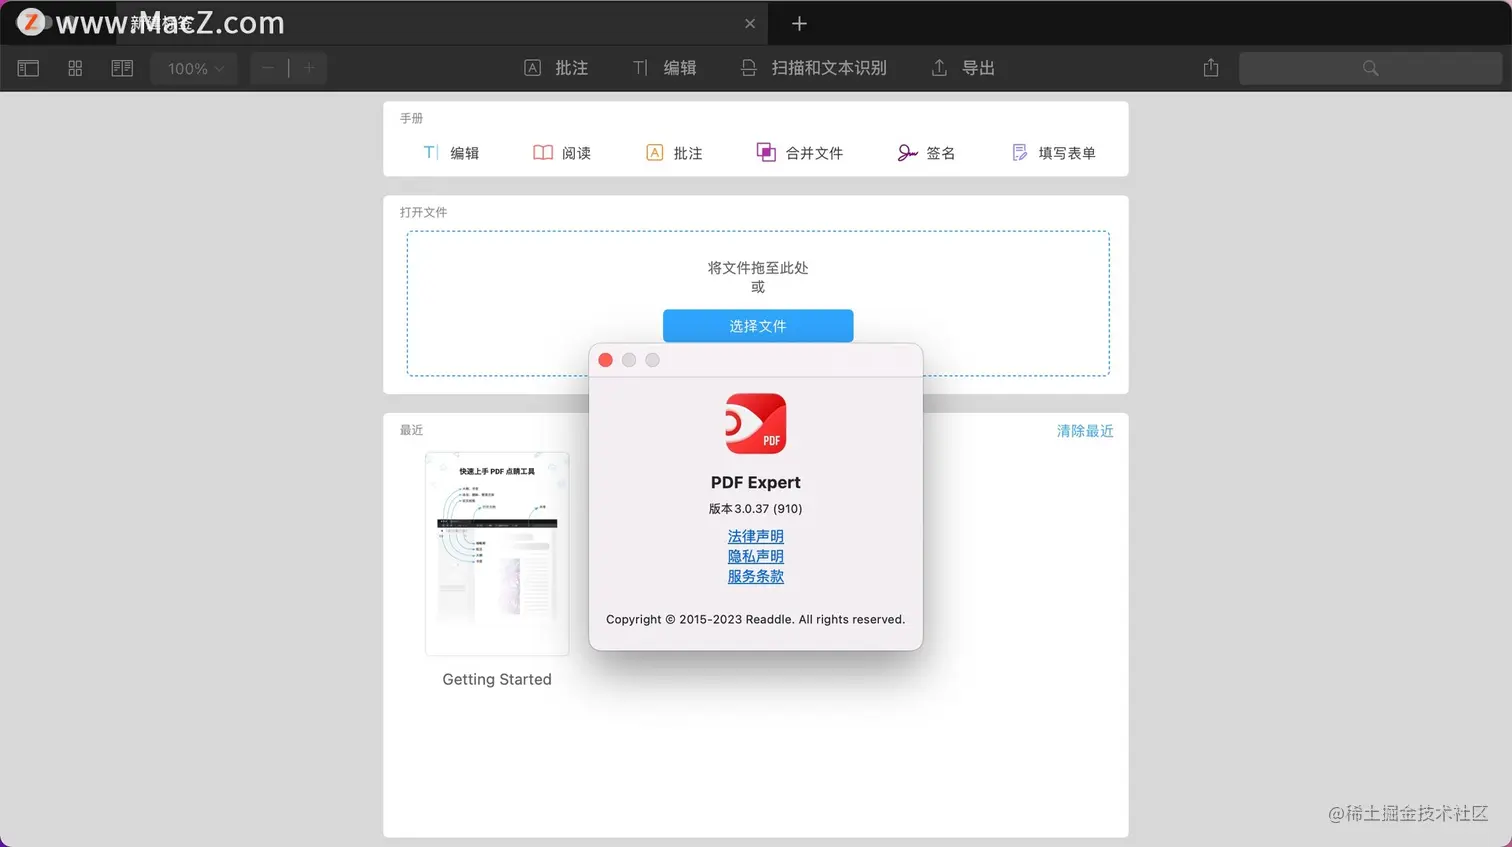Open the 法律声明 link in About dialog
The height and width of the screenshot is (847, 1512).
(x=756, y=537)
